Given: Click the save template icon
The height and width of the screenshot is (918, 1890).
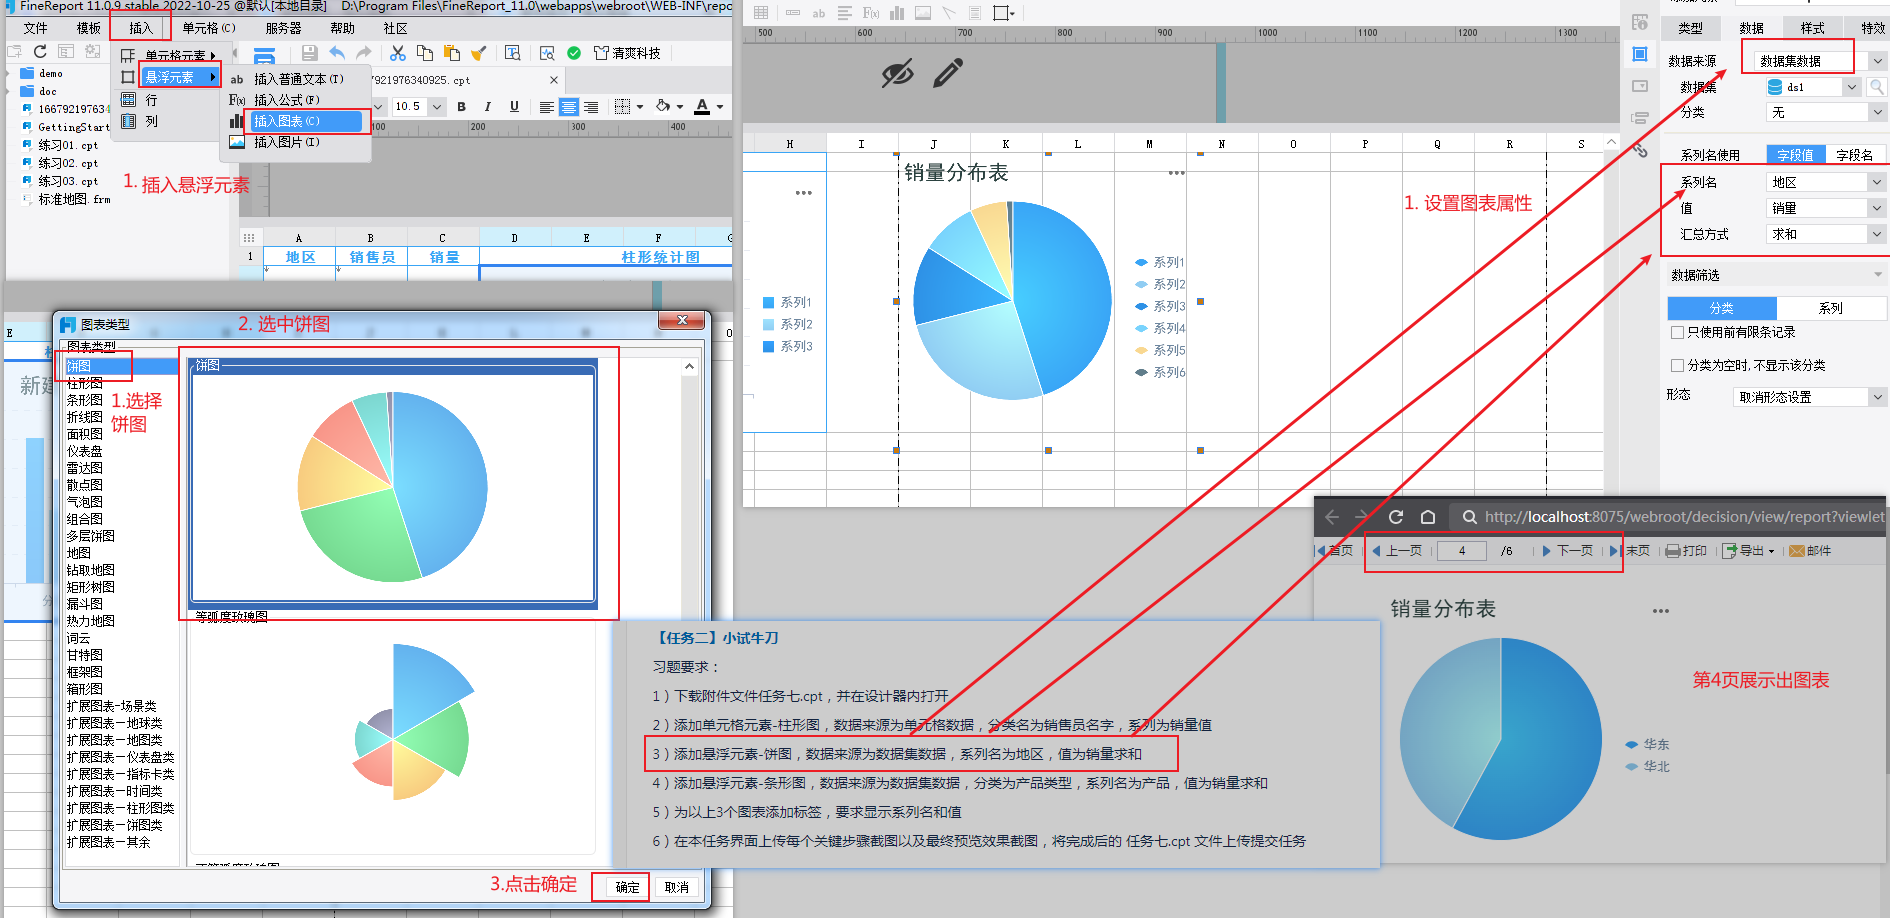Looking at the screenshot, I should click(x=309, y=53).
